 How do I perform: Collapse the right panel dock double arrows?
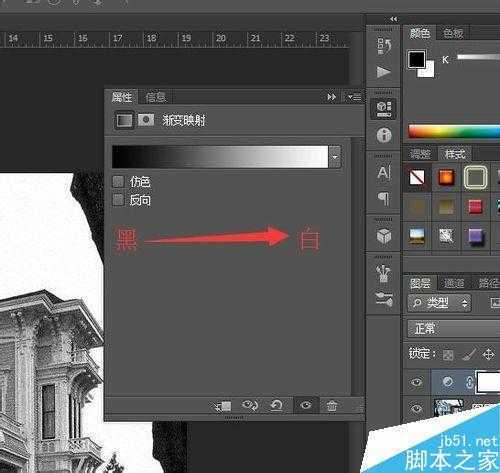(x=394, y=19)
